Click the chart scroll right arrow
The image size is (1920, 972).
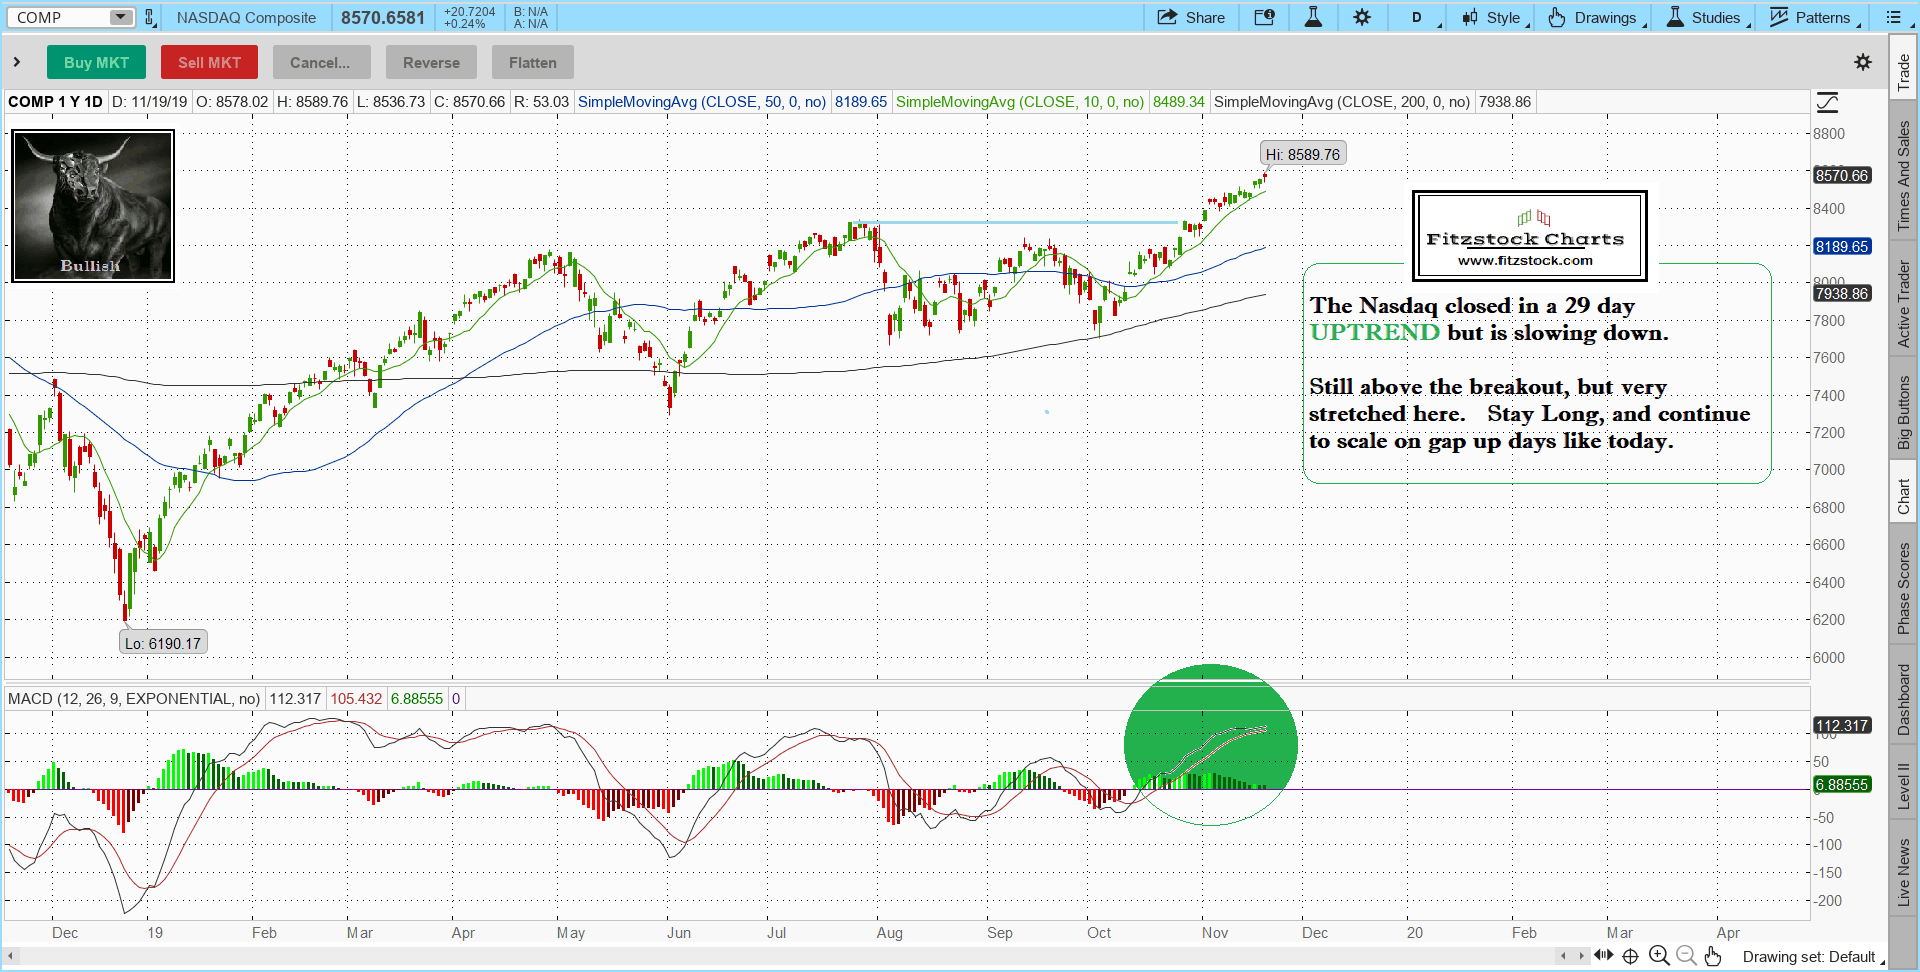1581,956
